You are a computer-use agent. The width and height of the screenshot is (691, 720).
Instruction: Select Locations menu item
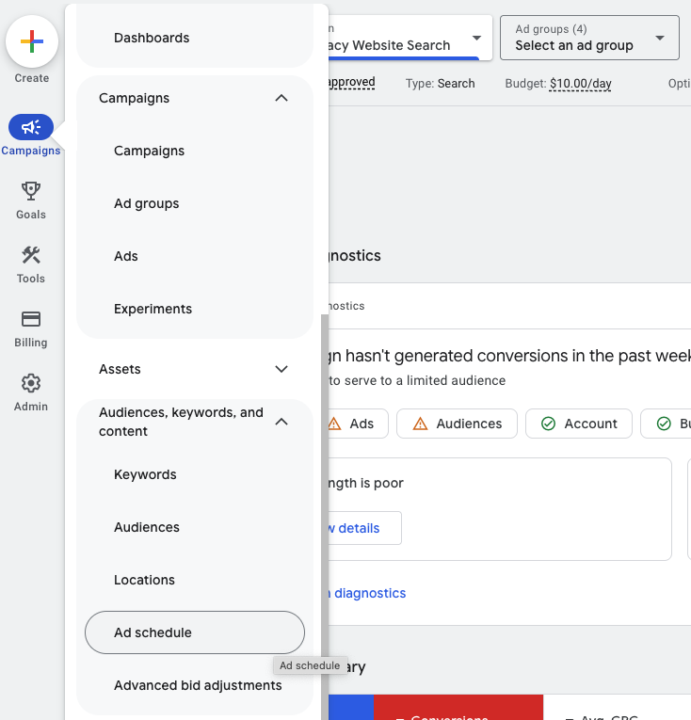point(144,580)
